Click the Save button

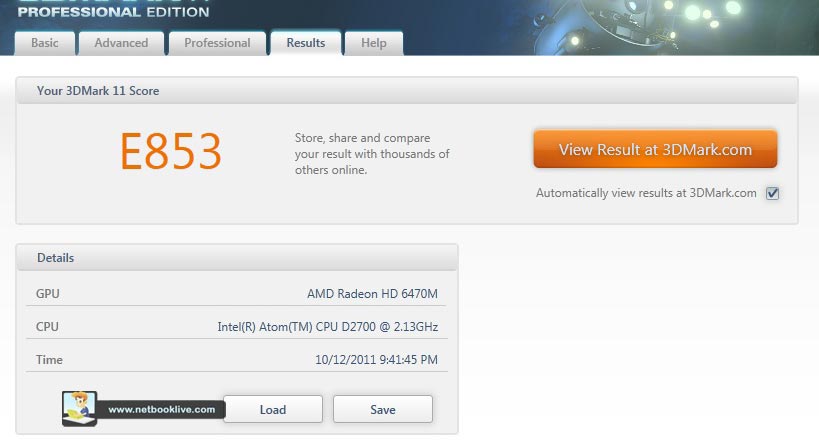tap(383, 409)
